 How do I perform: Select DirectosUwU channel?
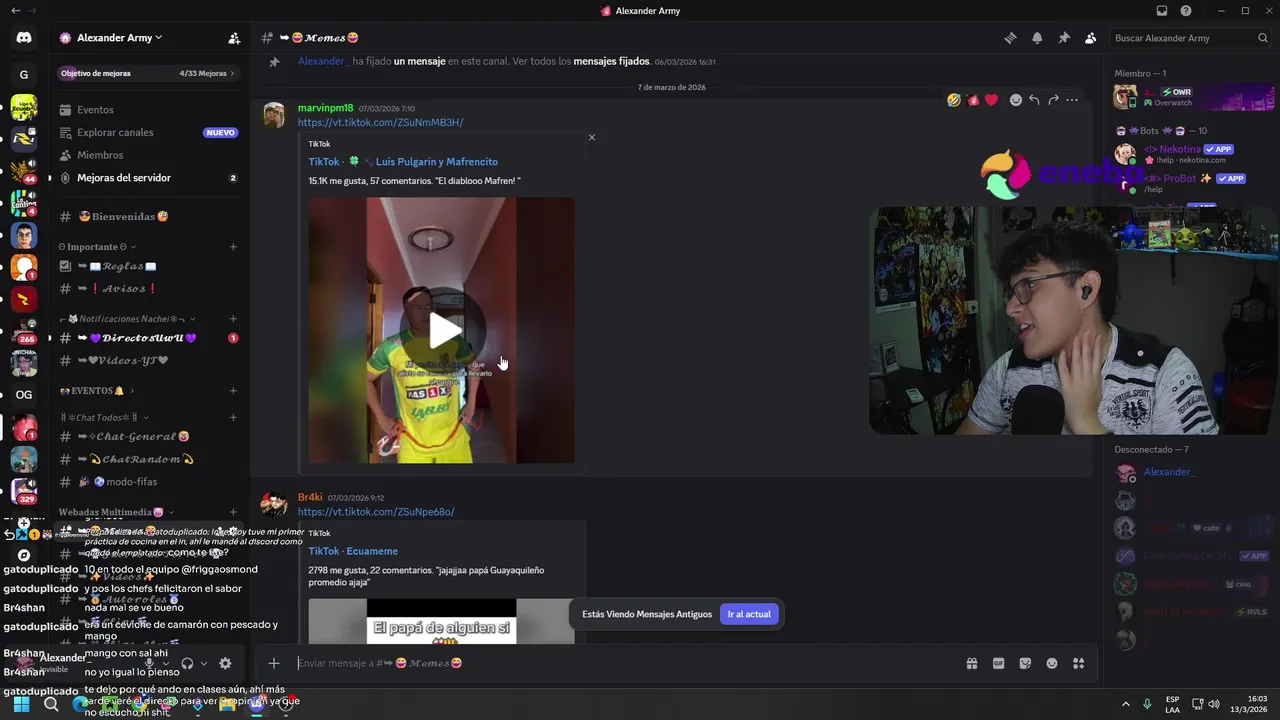(149, 338)
